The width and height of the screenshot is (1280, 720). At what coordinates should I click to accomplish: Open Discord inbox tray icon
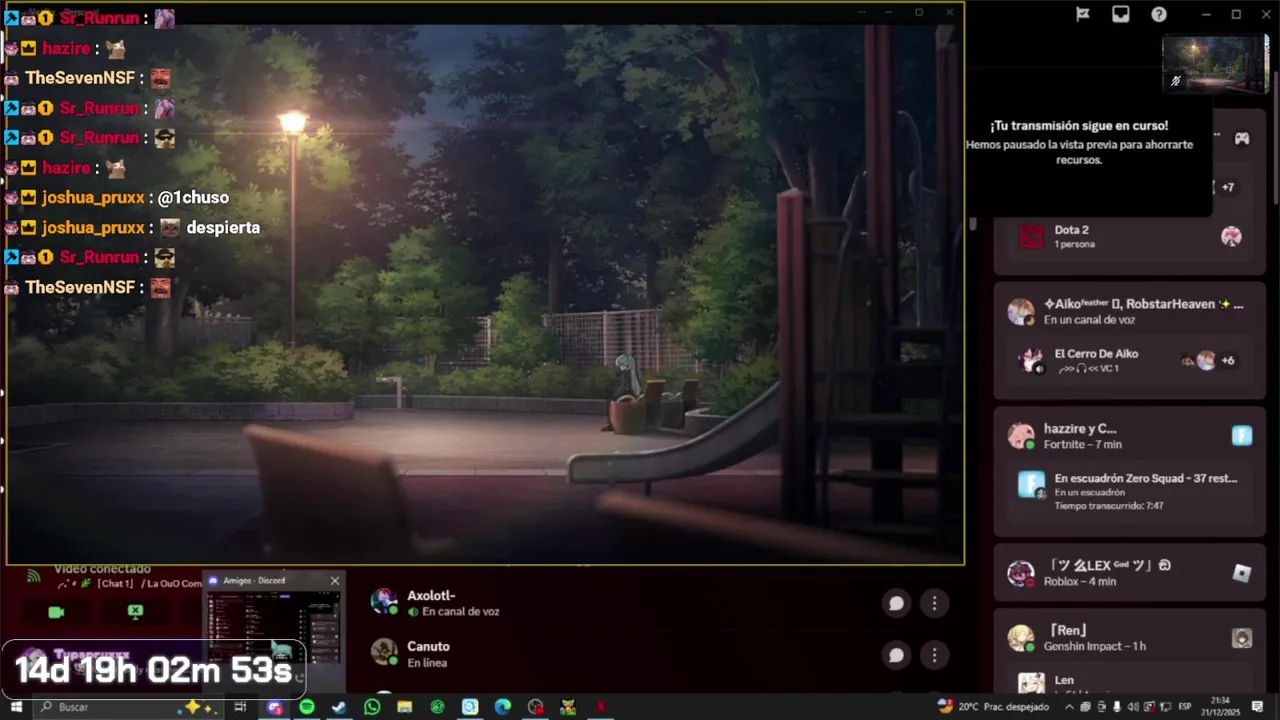1120,14
